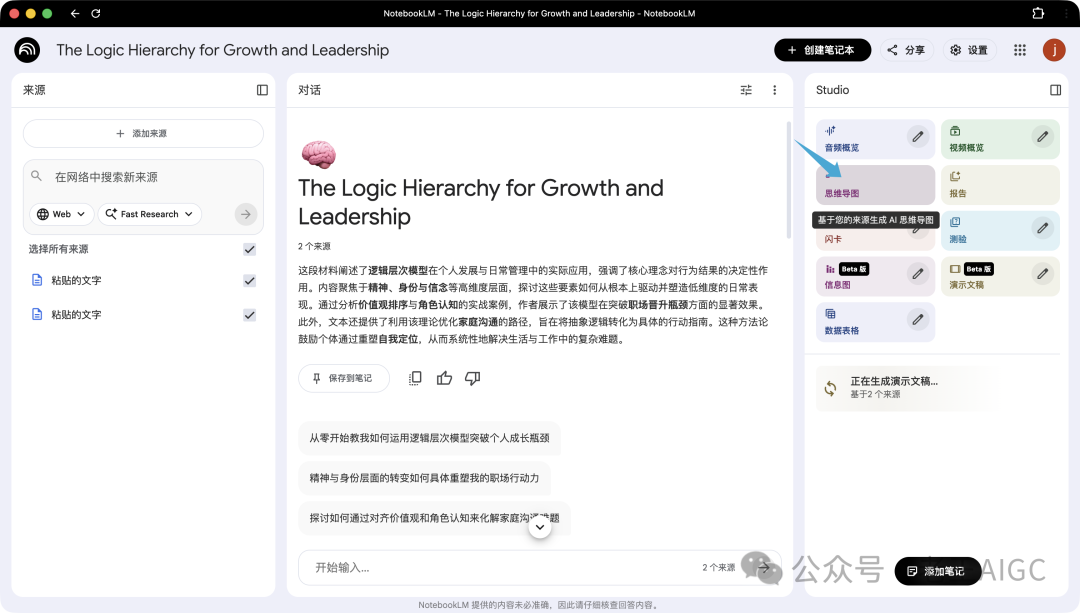Click 保存到笔记 to save the summary

[344, 378]
